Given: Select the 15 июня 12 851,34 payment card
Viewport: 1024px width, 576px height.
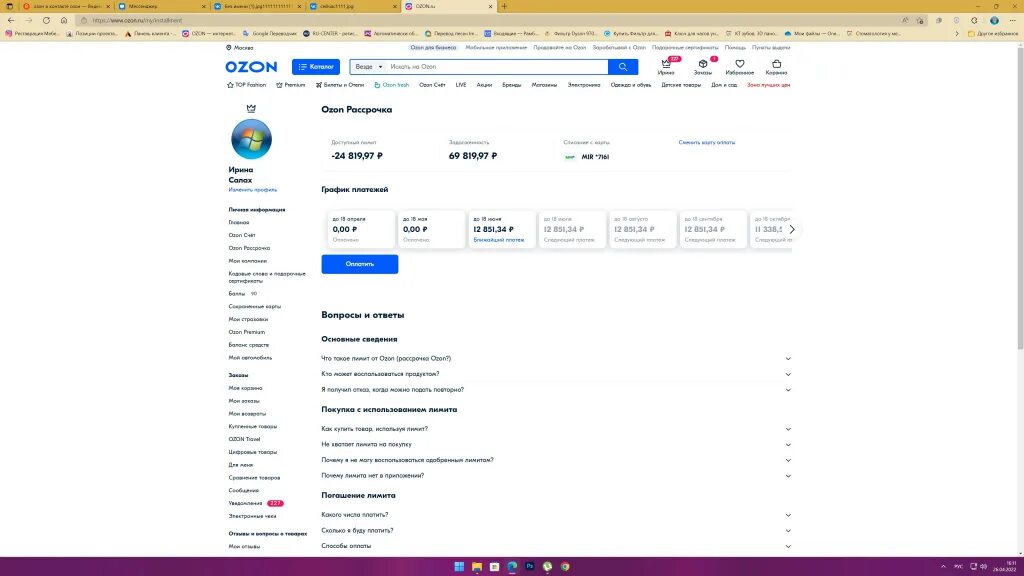Looking at the screenshot, I should [502, 229].
